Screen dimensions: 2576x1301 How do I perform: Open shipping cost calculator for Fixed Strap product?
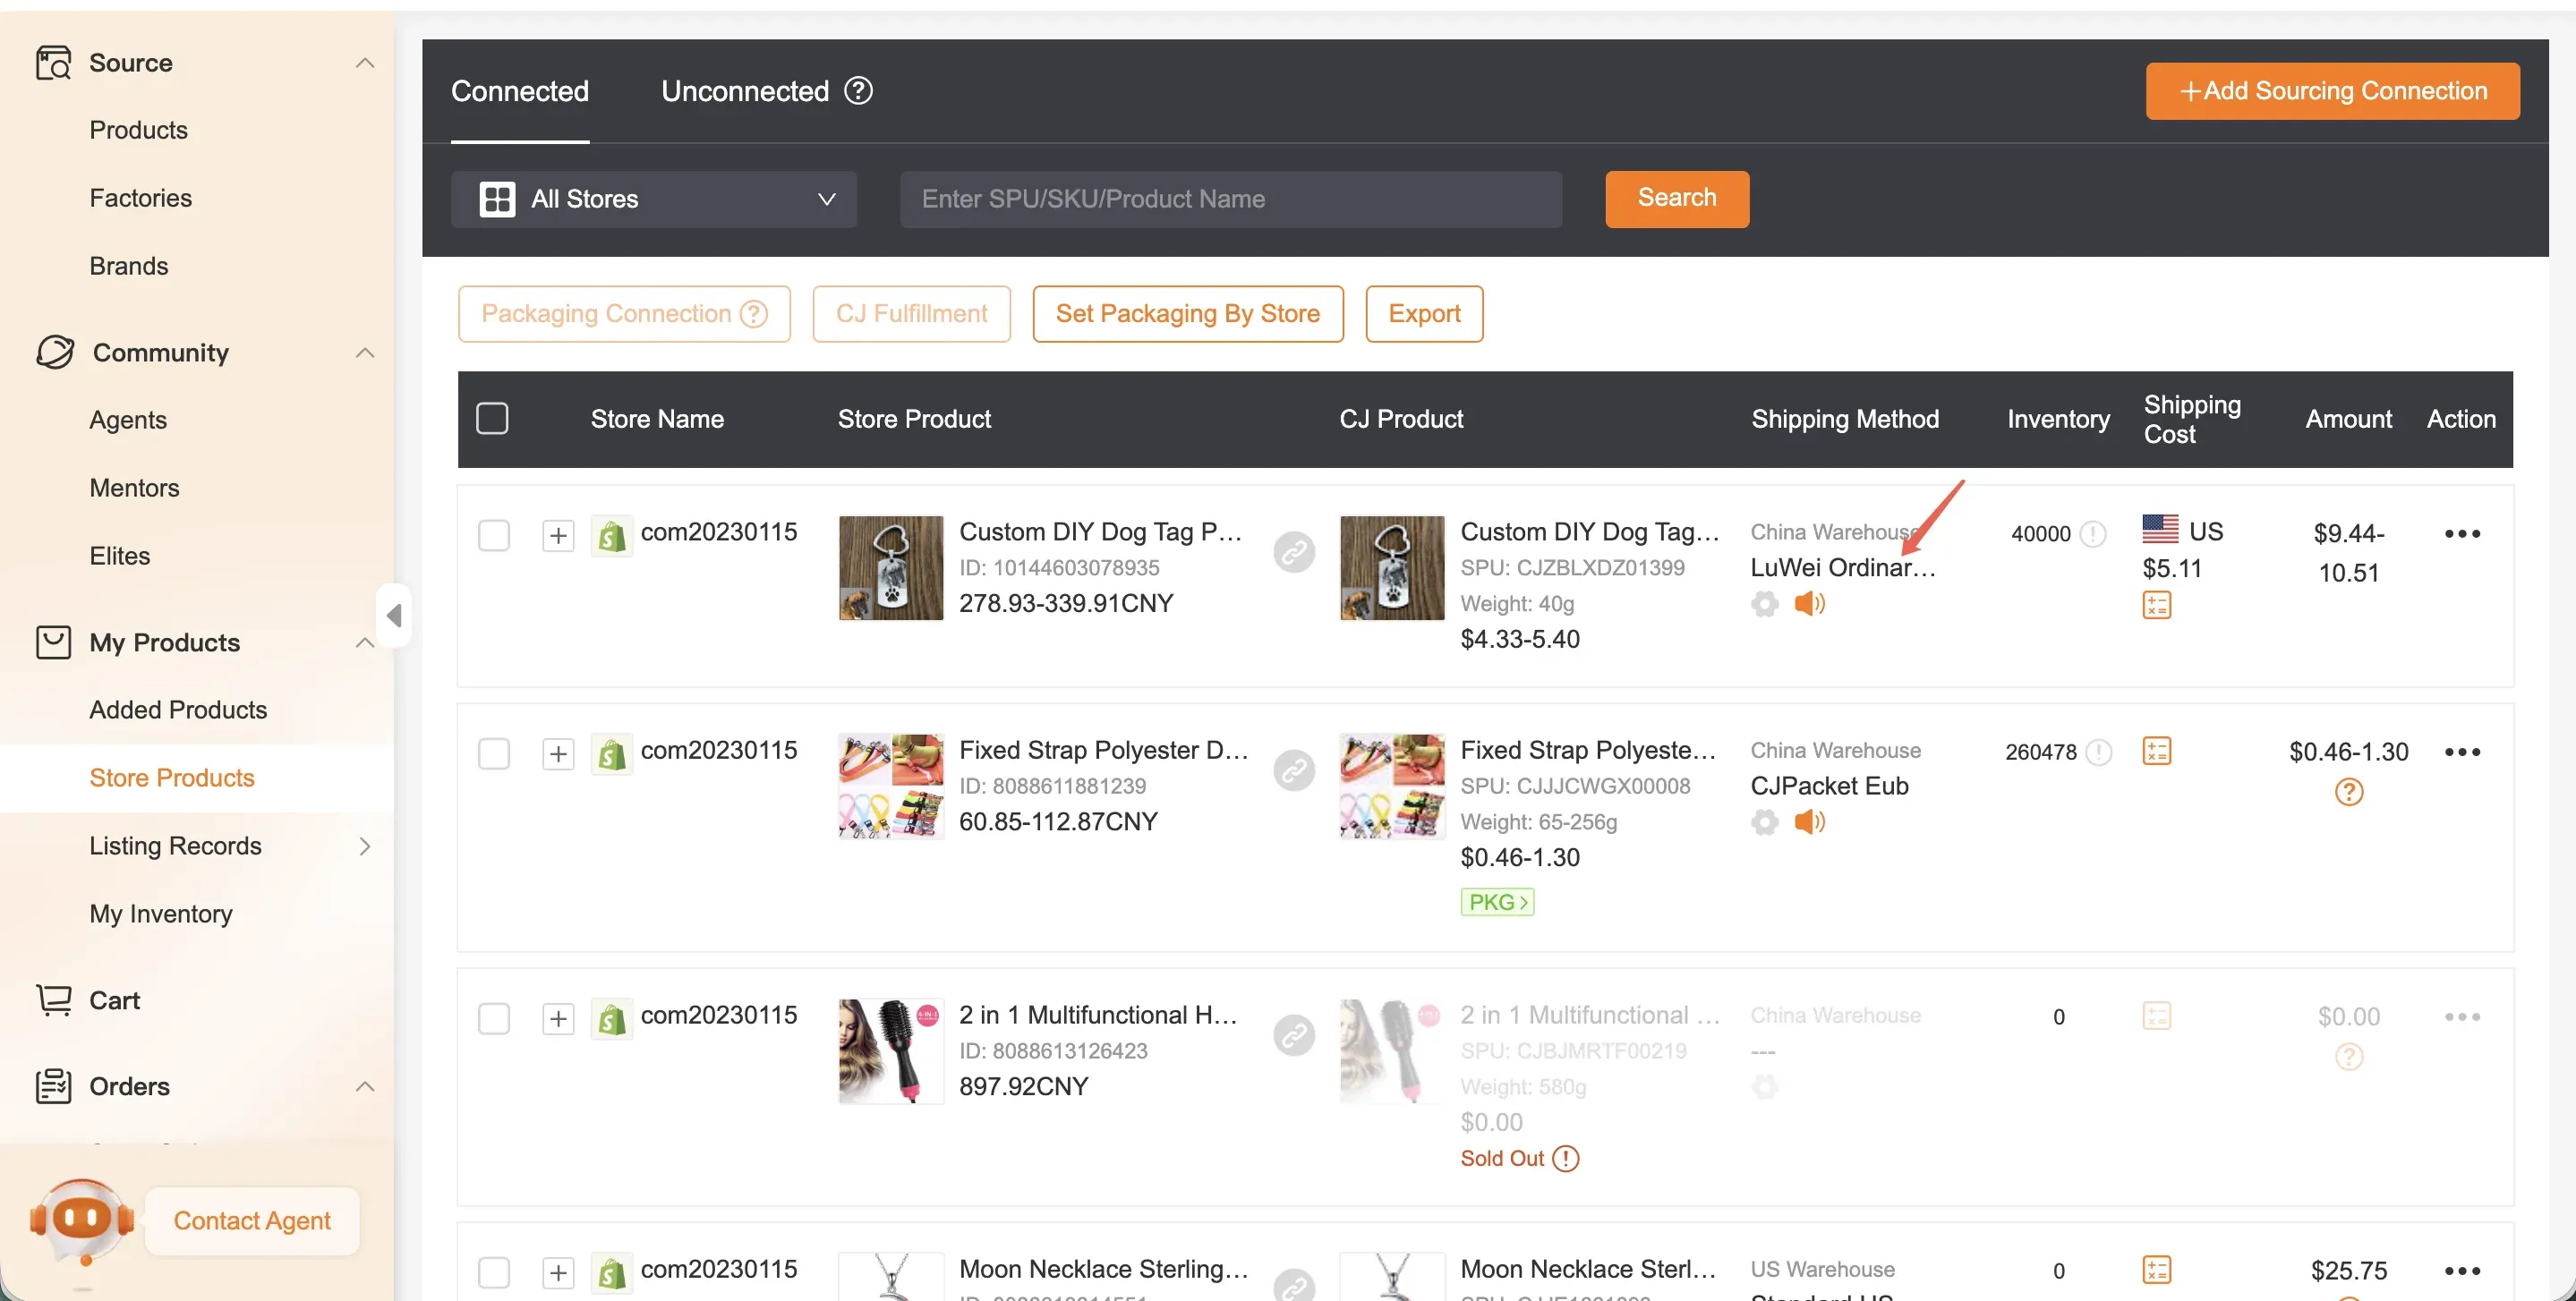[2156, 751]
